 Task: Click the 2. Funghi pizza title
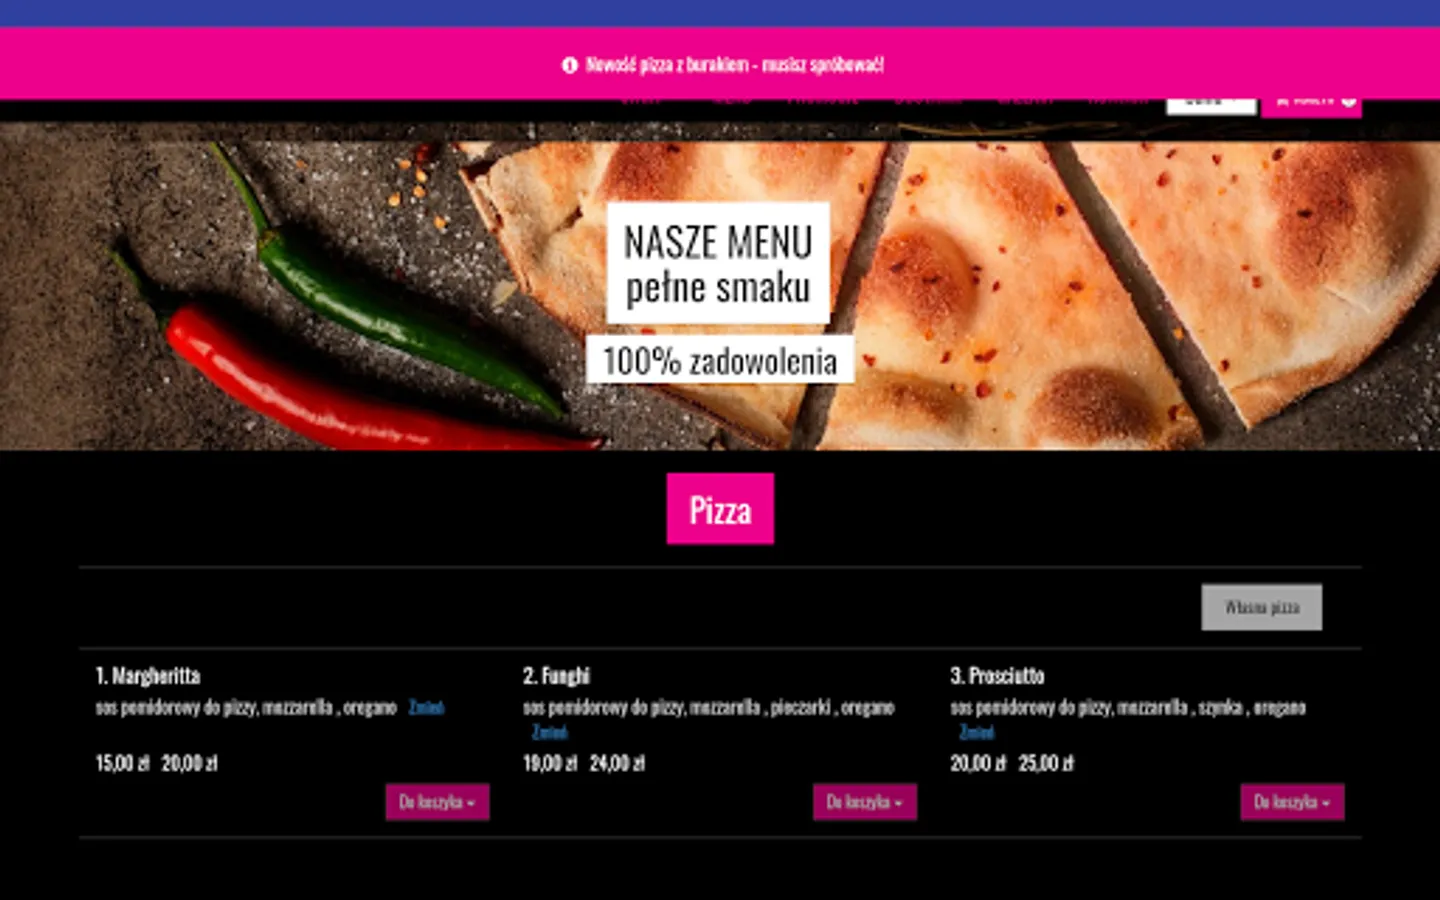click(556, 676)
